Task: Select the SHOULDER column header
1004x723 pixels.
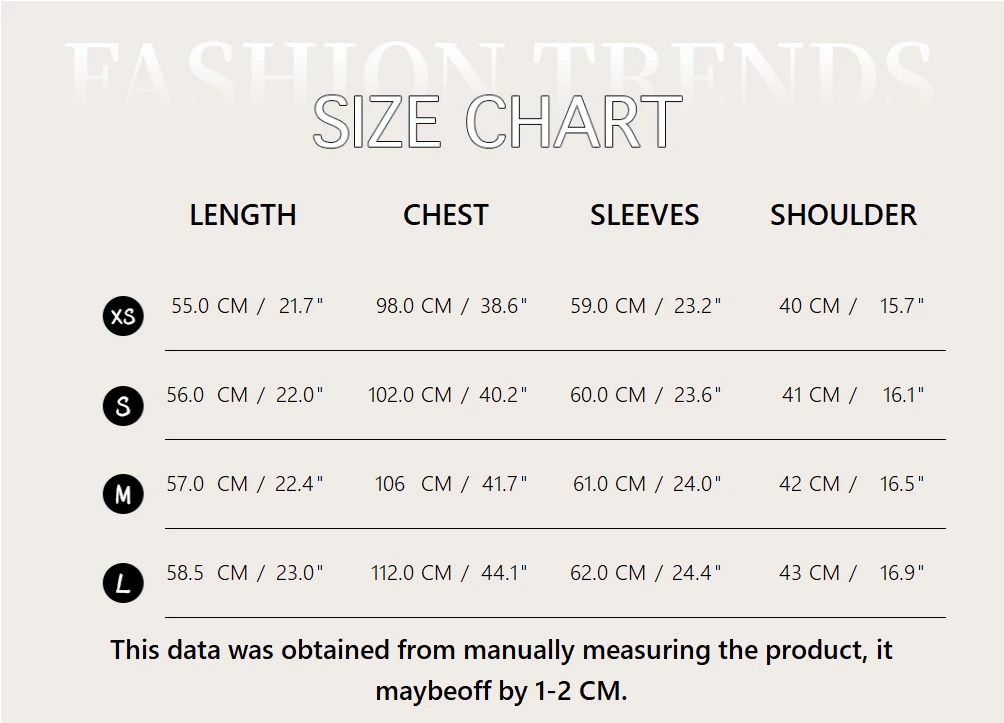Action: [843, 215]
